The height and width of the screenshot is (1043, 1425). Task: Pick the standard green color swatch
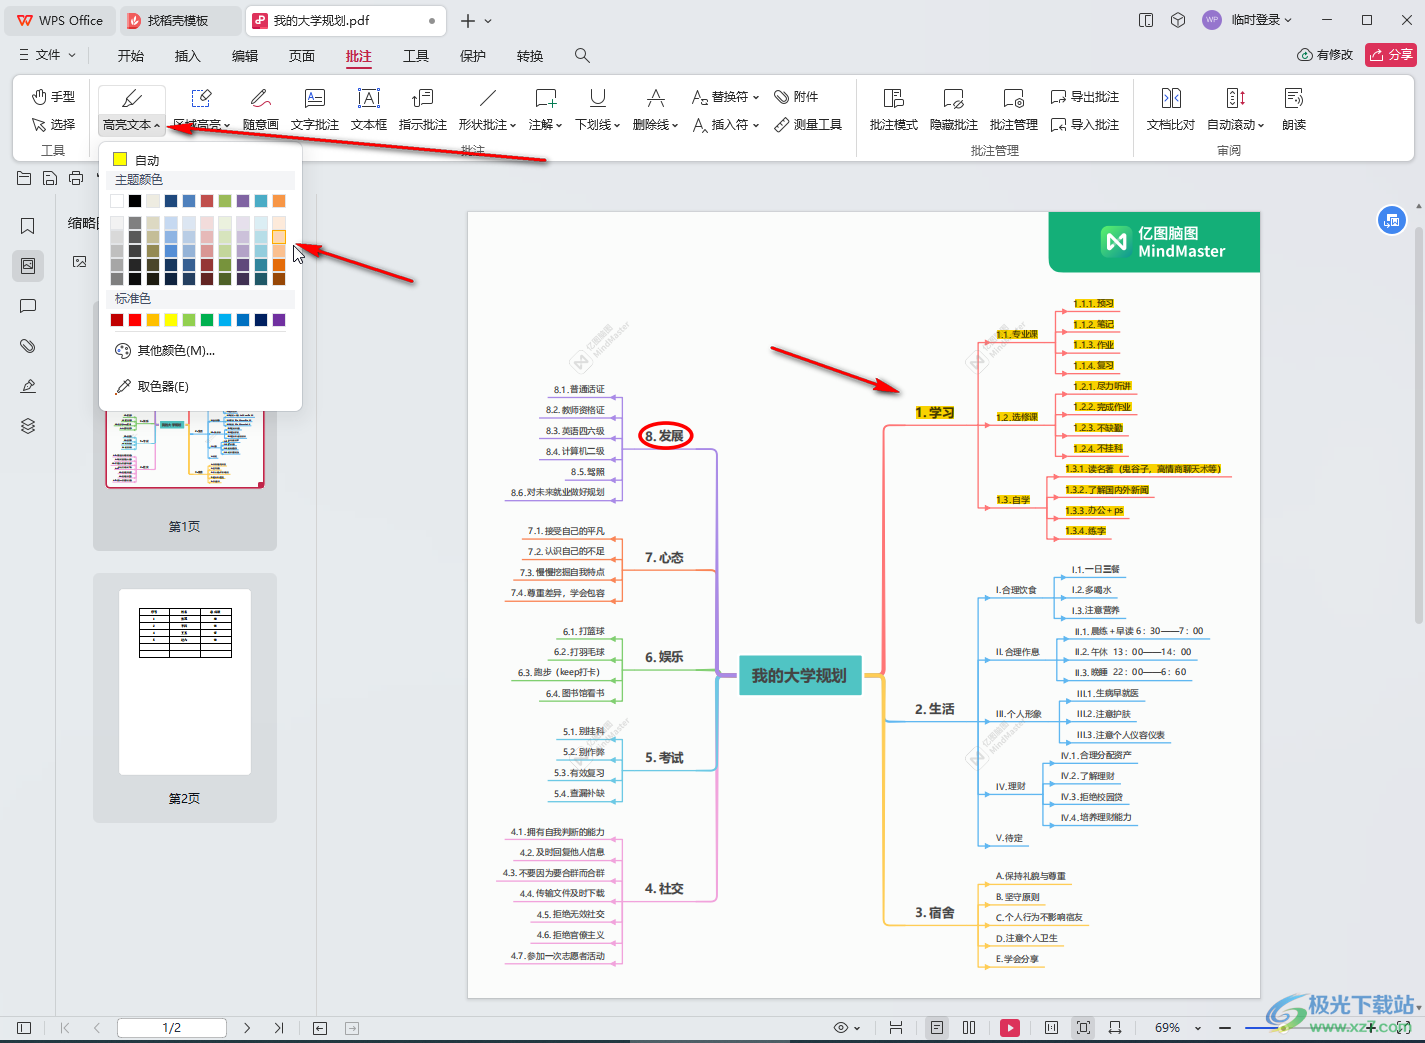(x=207, y=320)
